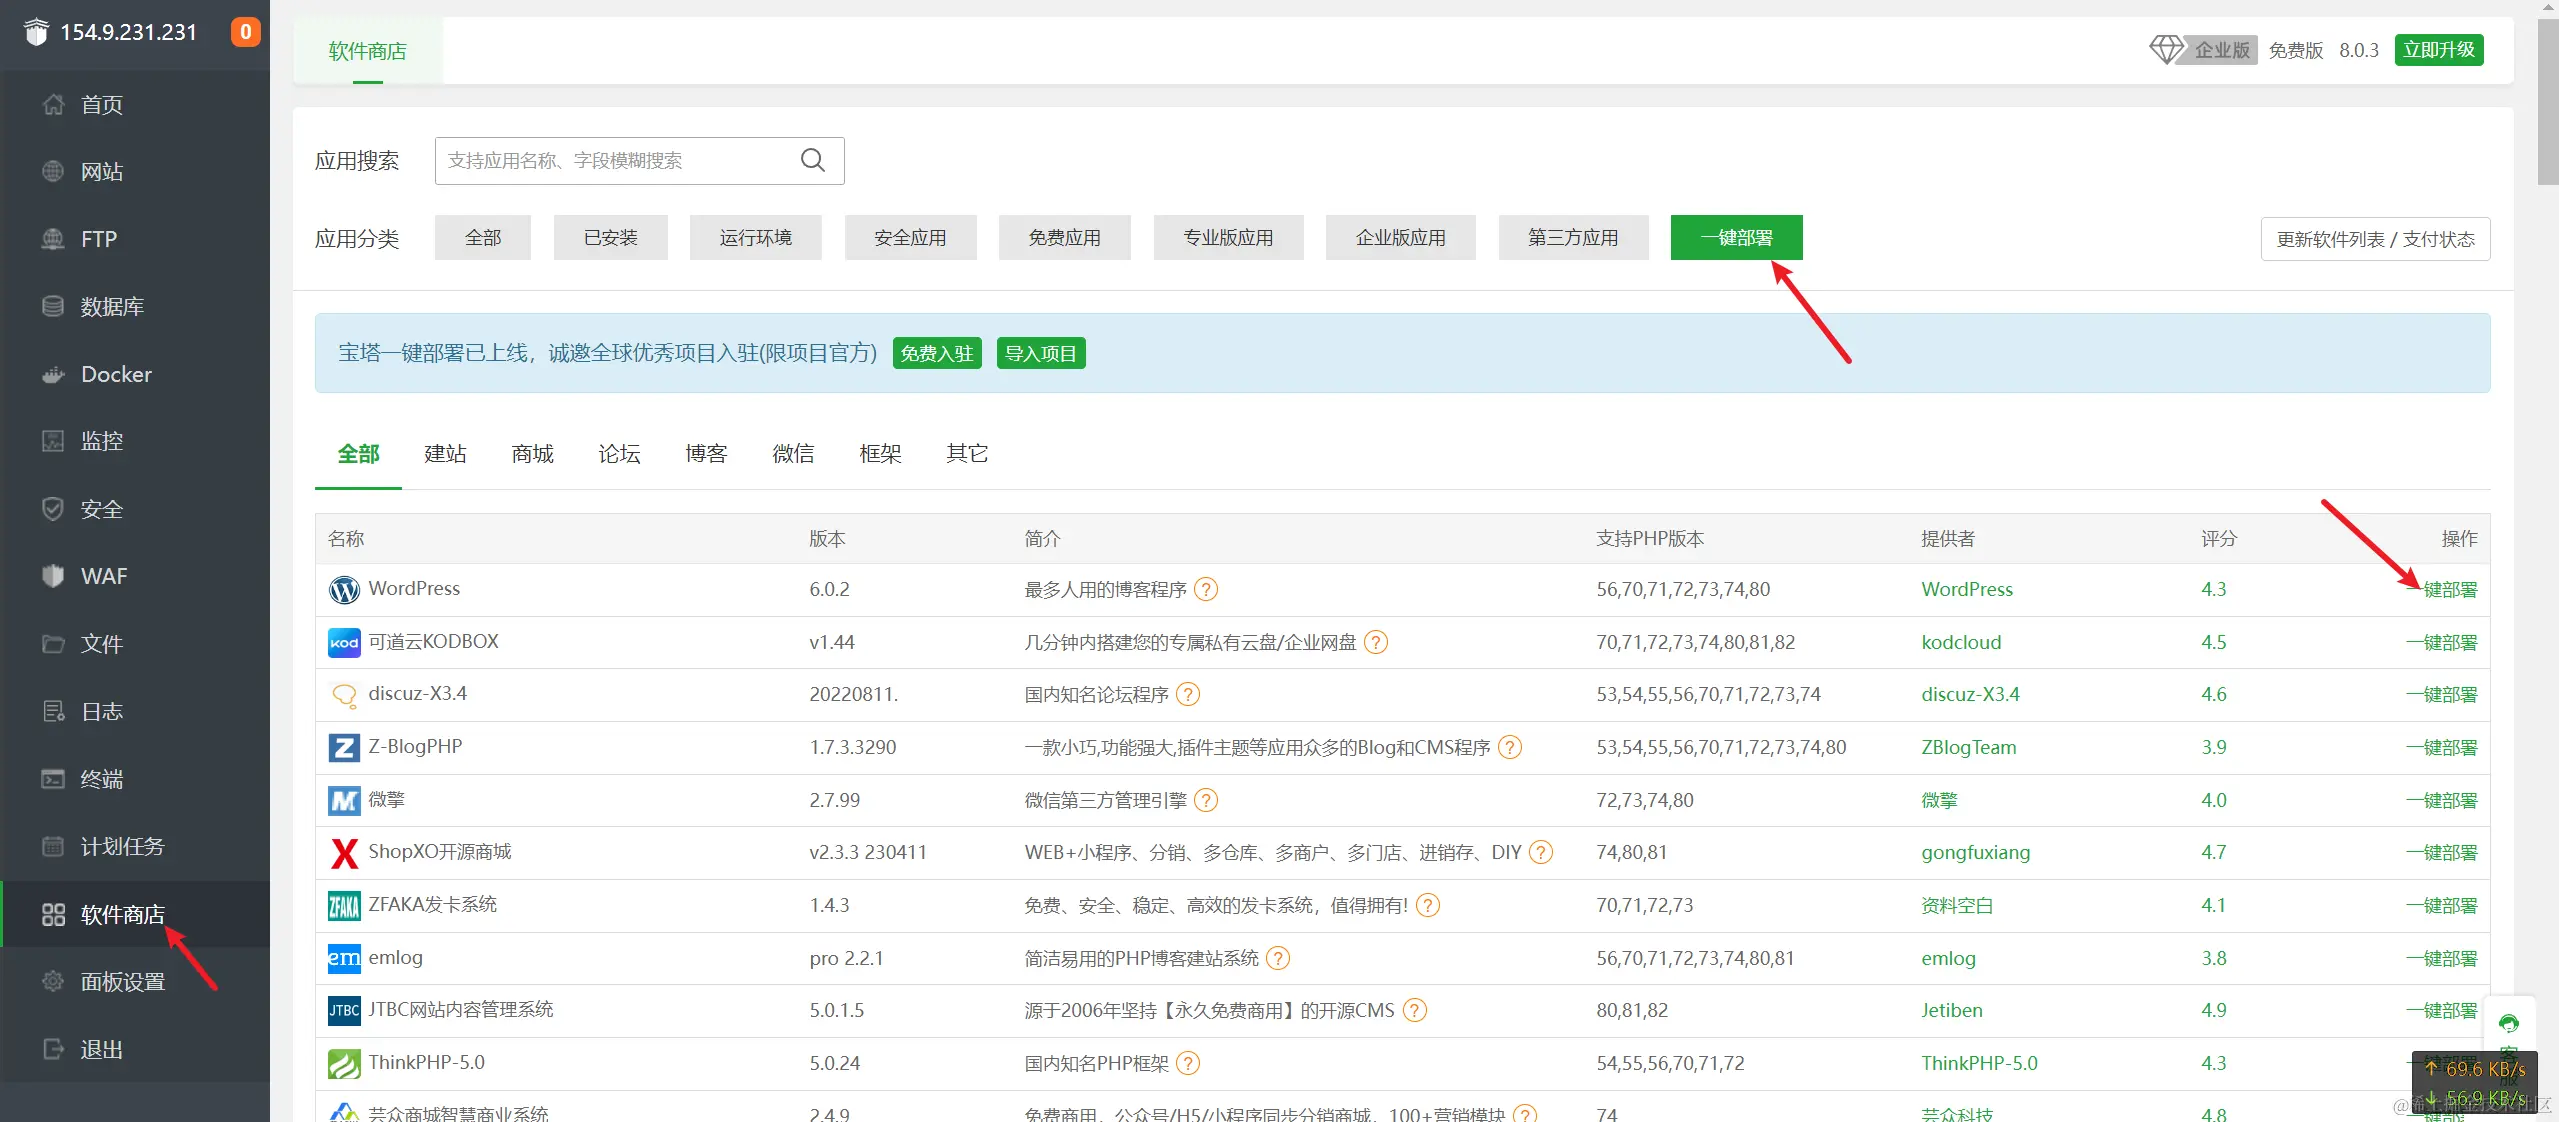Click the Z-BlogPHP logo icon
Image resolution: width=2559 pixels, height=1122 pixels.
(x=344, y=747)
